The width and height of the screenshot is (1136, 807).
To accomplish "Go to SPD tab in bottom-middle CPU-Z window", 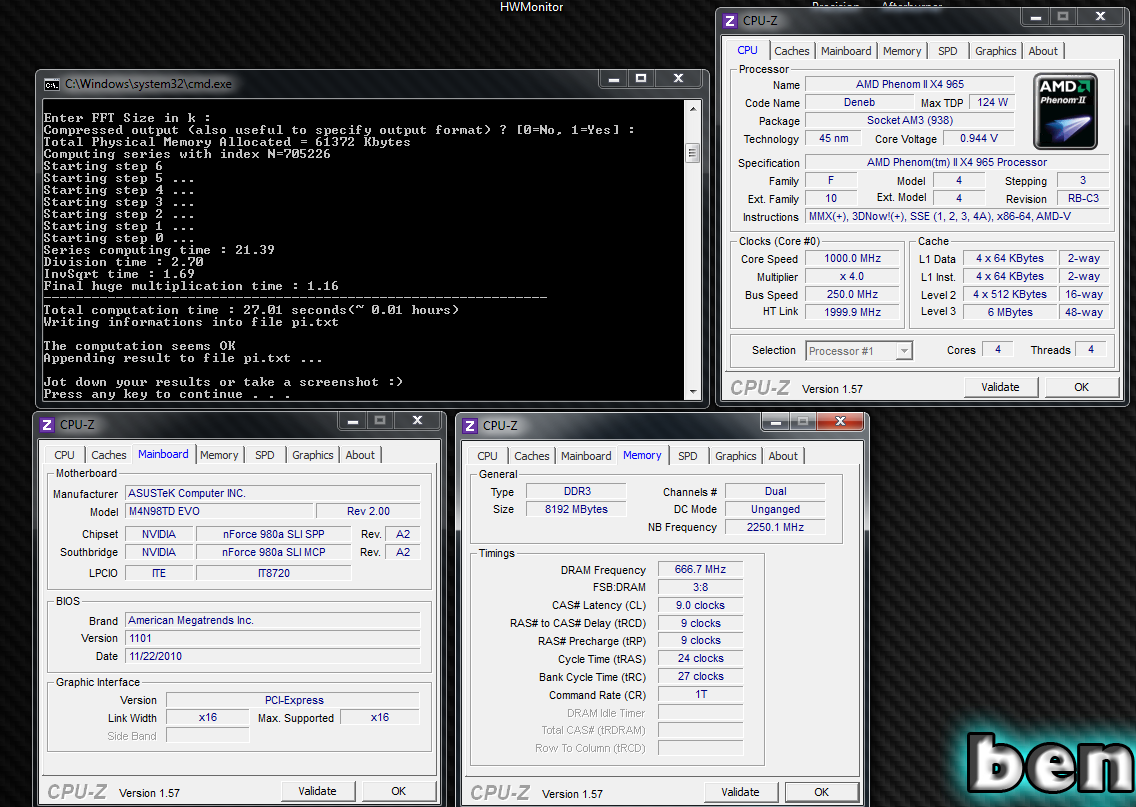I will pos(688,456).
